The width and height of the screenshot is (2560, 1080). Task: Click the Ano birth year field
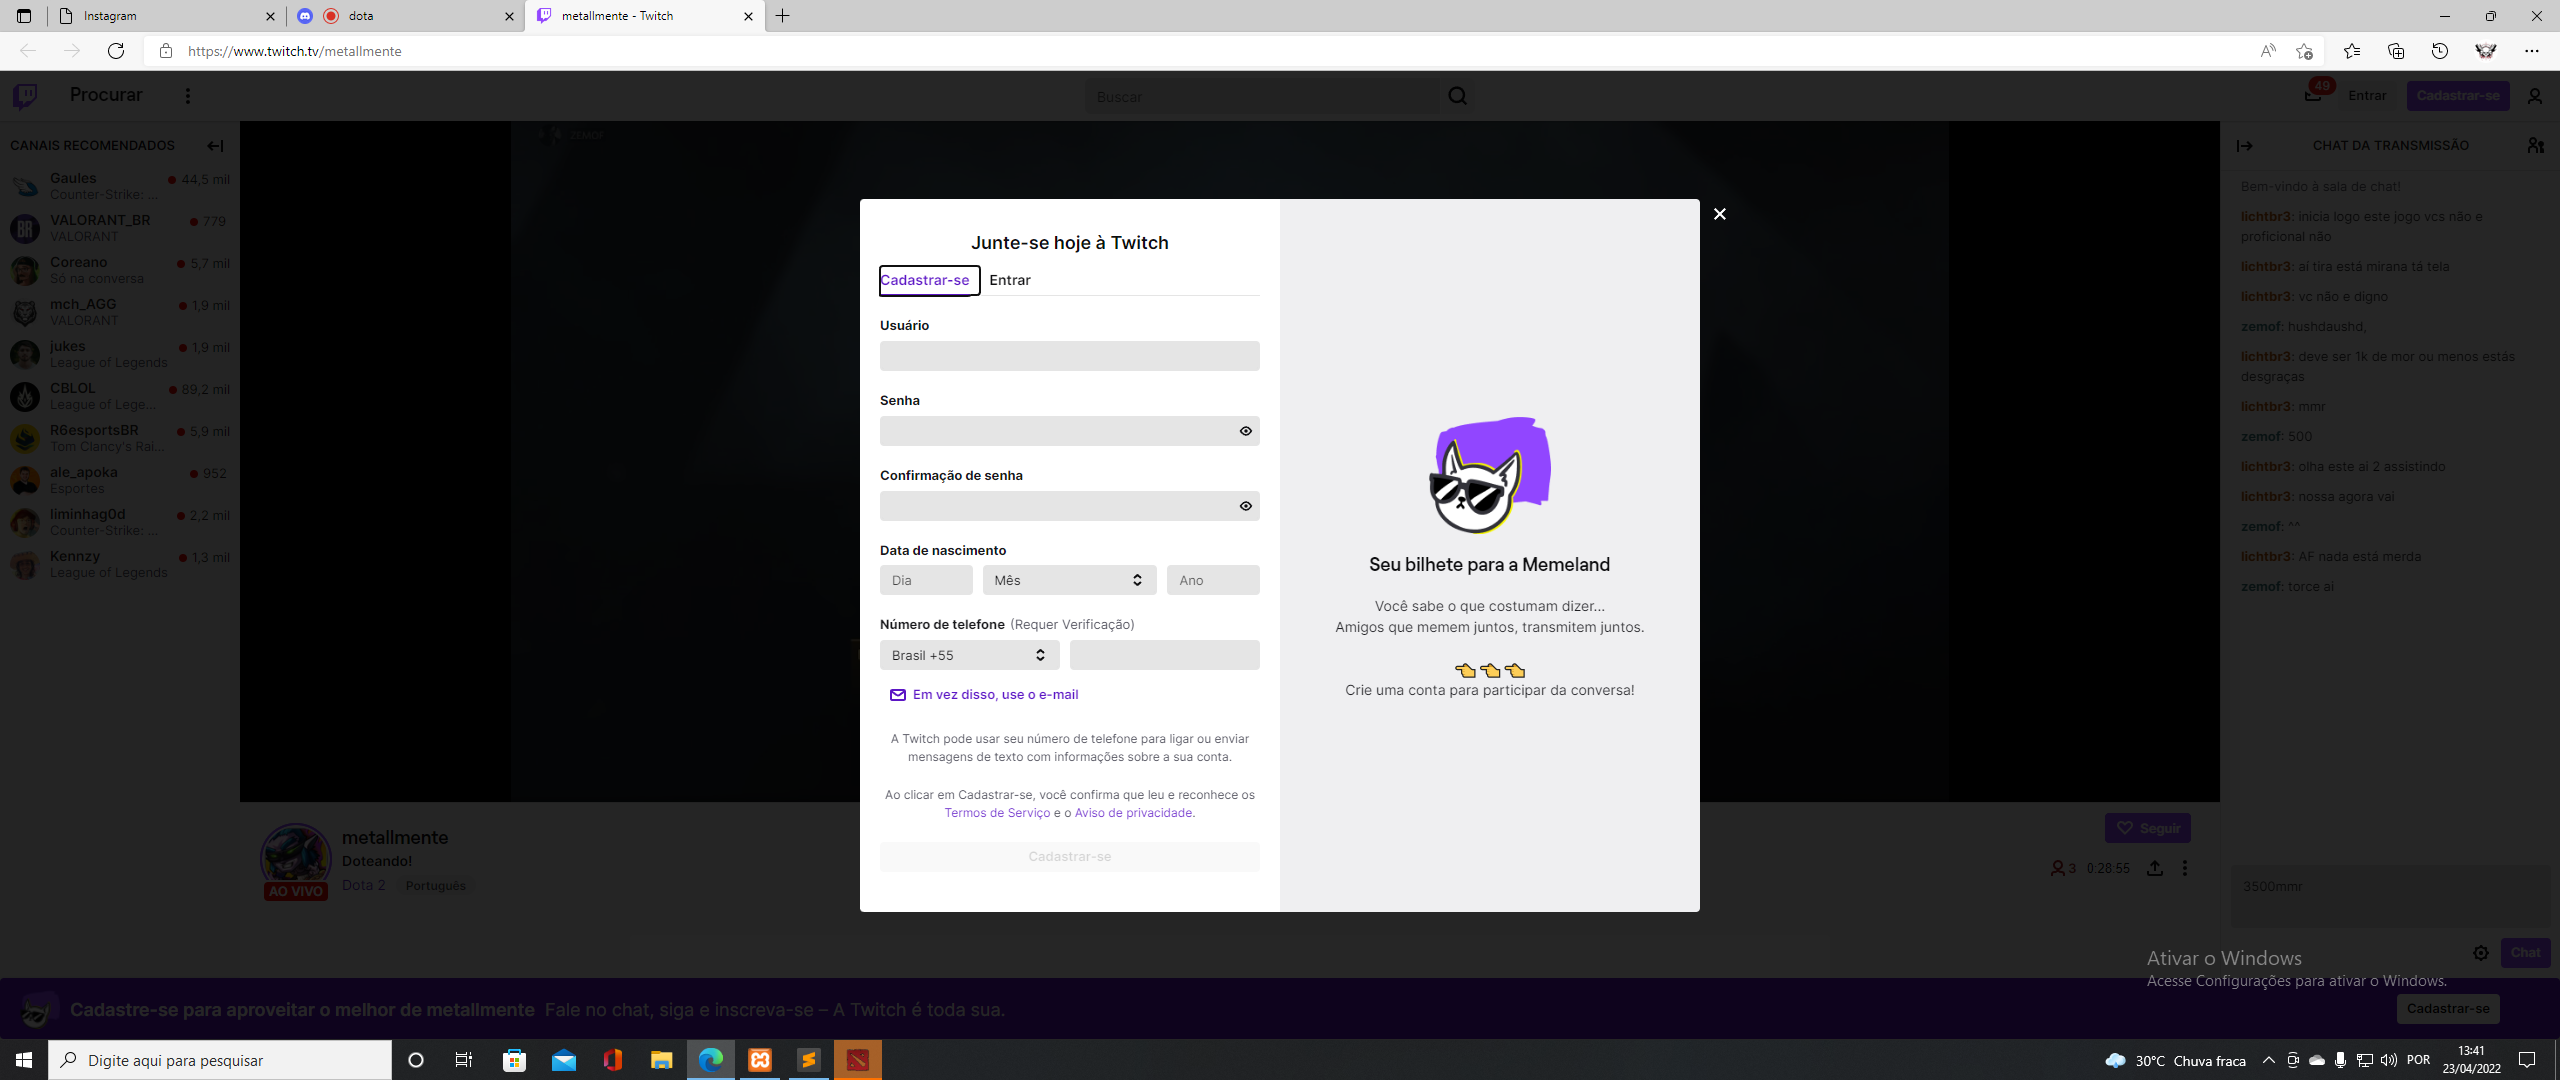click(1213, 580)
